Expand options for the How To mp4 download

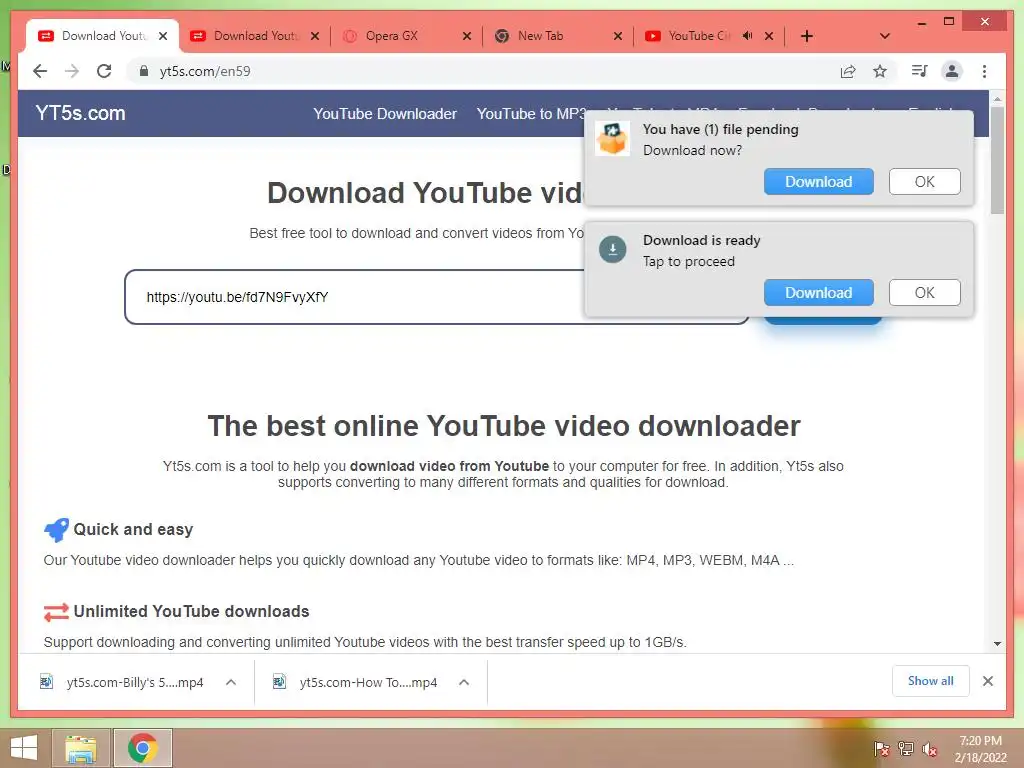coord(464,682)
